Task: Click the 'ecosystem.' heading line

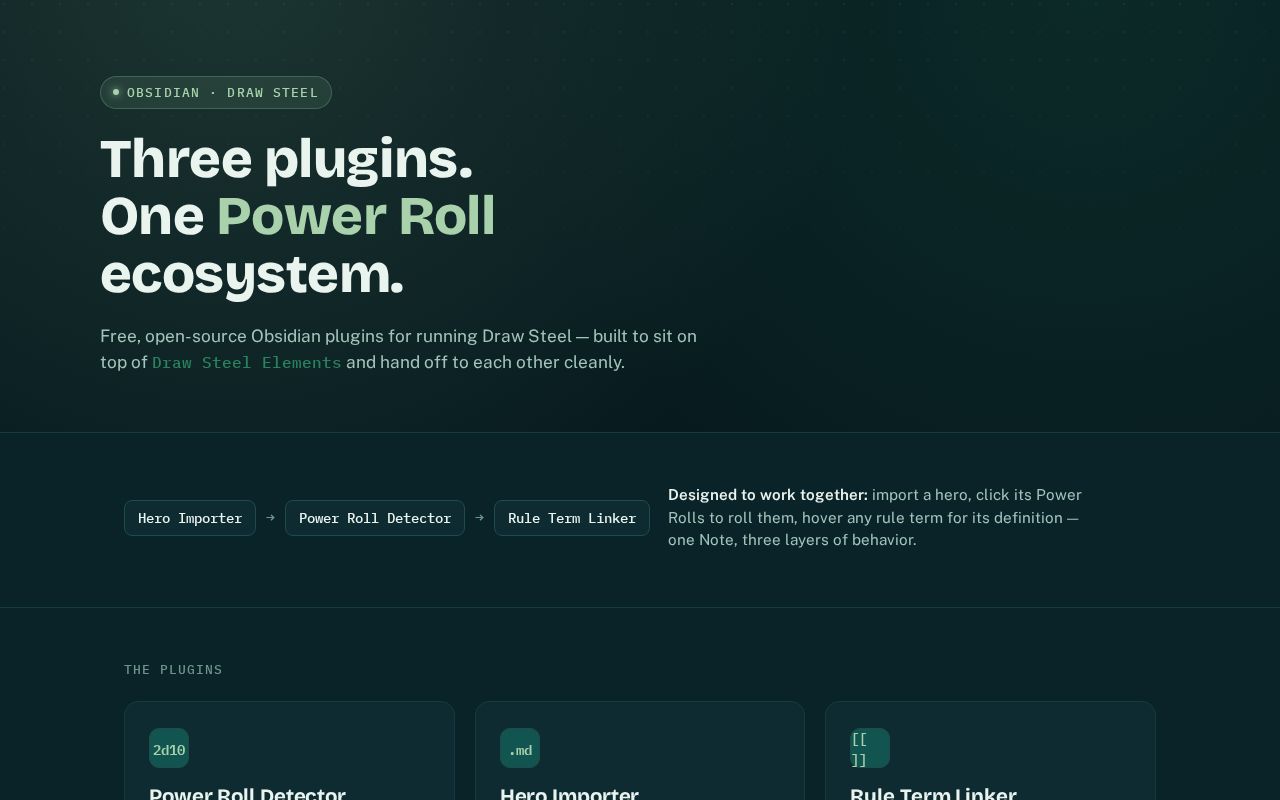Action: coord(252,274)
